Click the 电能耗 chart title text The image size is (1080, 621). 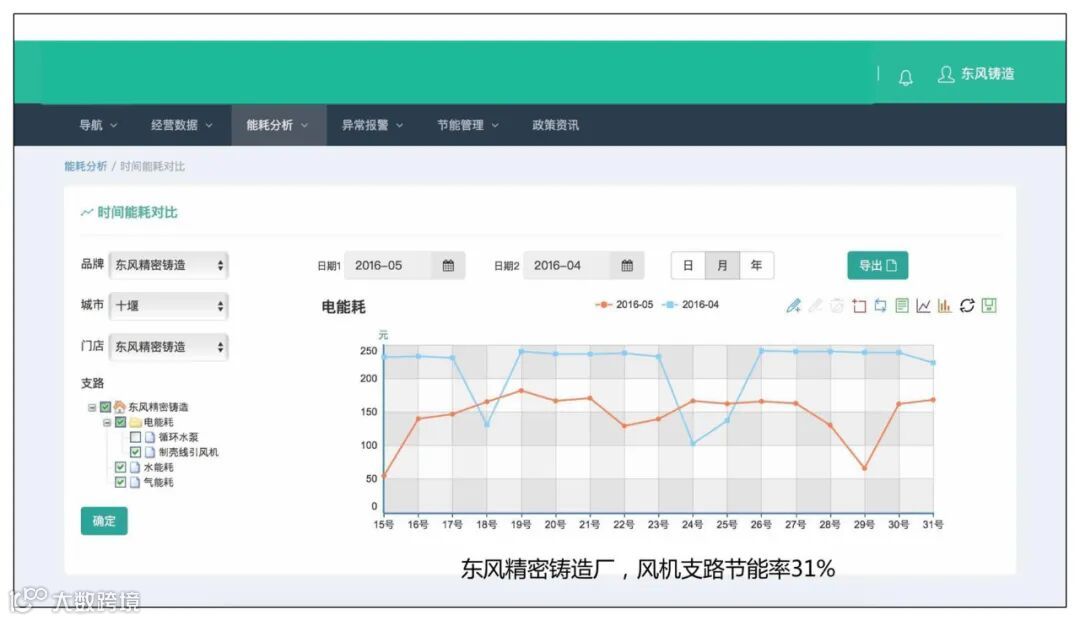pos(343,307)
